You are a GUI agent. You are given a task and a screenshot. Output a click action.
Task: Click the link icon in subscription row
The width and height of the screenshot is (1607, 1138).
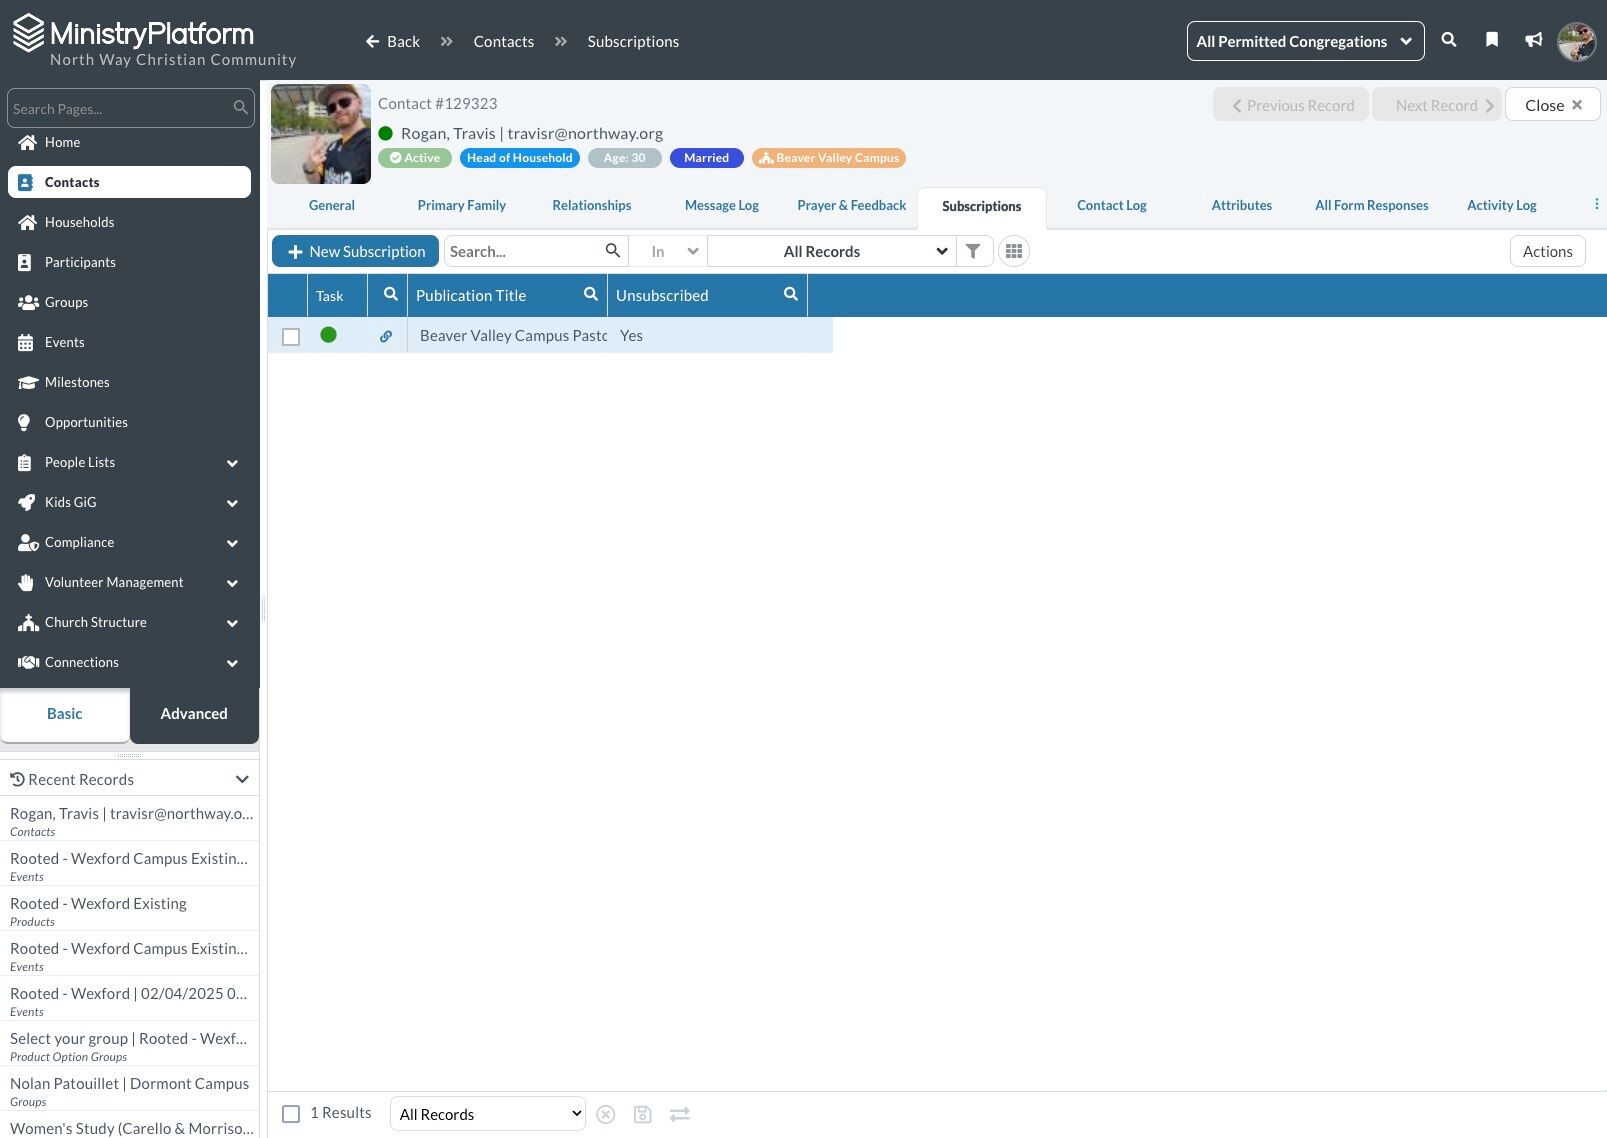(x=386, y=336)
